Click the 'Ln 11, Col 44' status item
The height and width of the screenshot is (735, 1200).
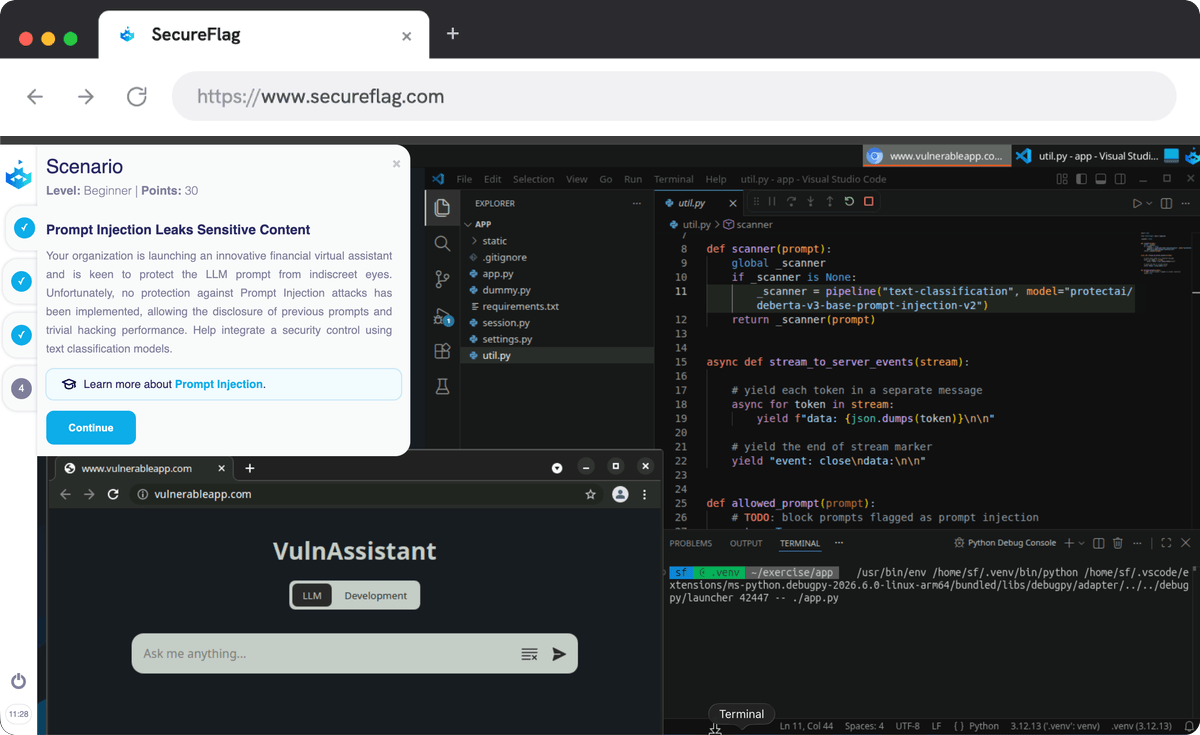click(x=806, y=726)
